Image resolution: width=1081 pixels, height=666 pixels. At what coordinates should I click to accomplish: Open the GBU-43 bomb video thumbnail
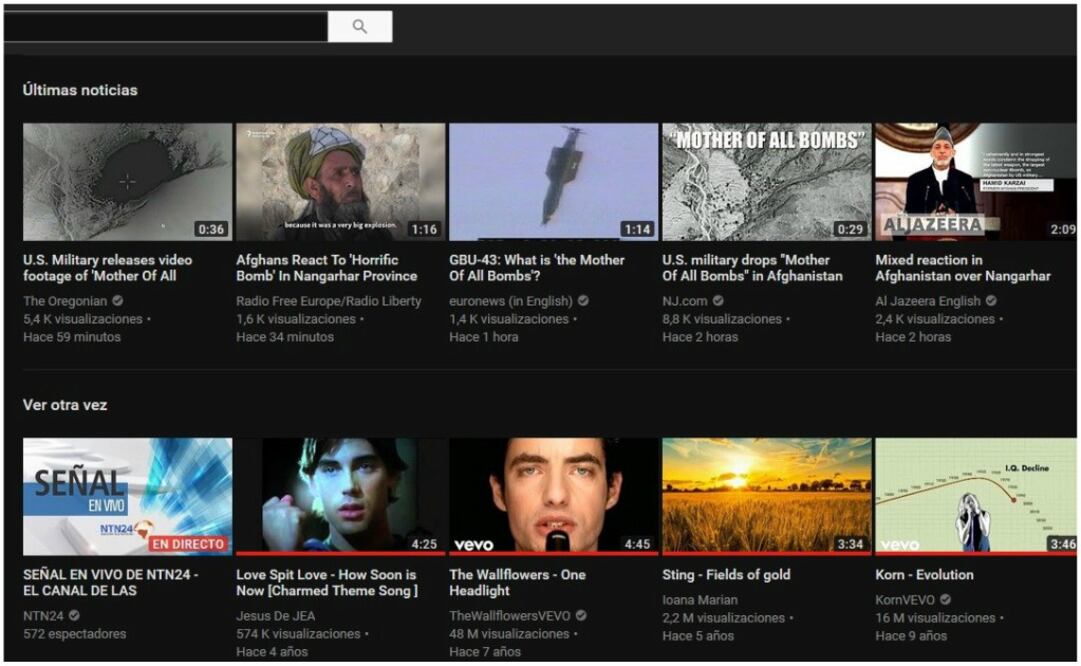[553, 182]
